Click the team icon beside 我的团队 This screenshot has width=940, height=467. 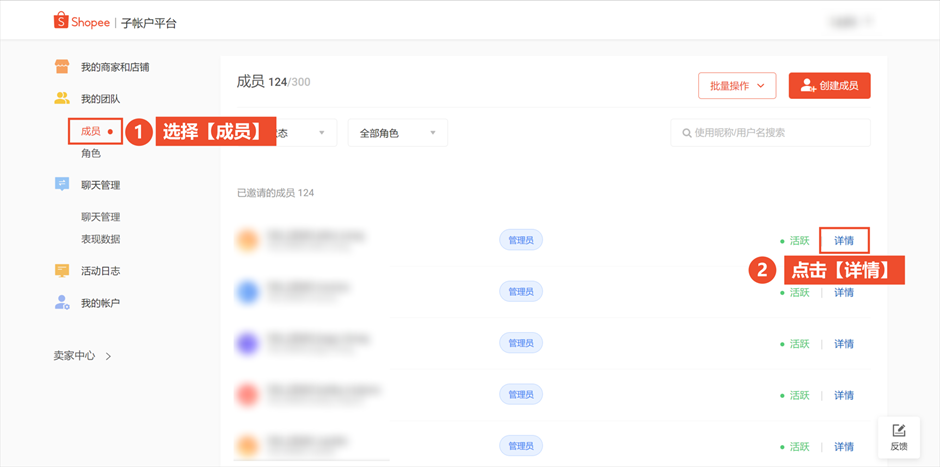(62, 98)
